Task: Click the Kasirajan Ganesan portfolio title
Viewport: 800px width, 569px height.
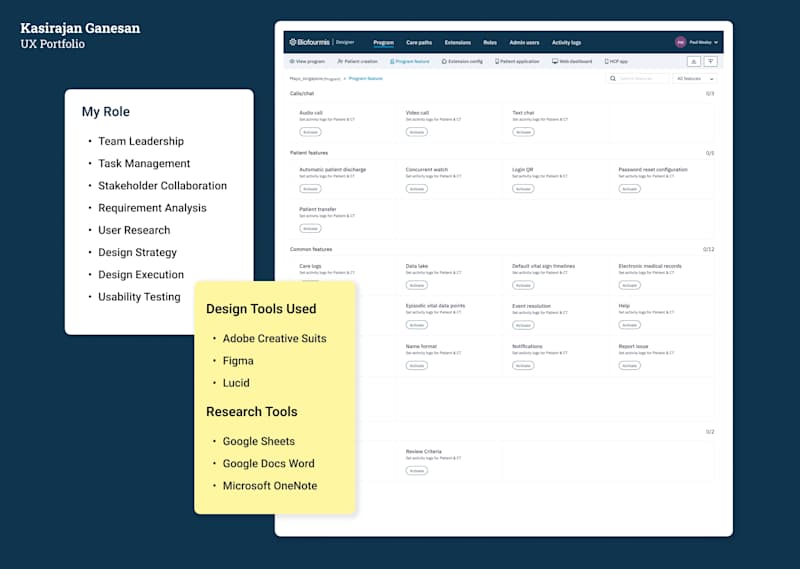Action: pos(80,28)
